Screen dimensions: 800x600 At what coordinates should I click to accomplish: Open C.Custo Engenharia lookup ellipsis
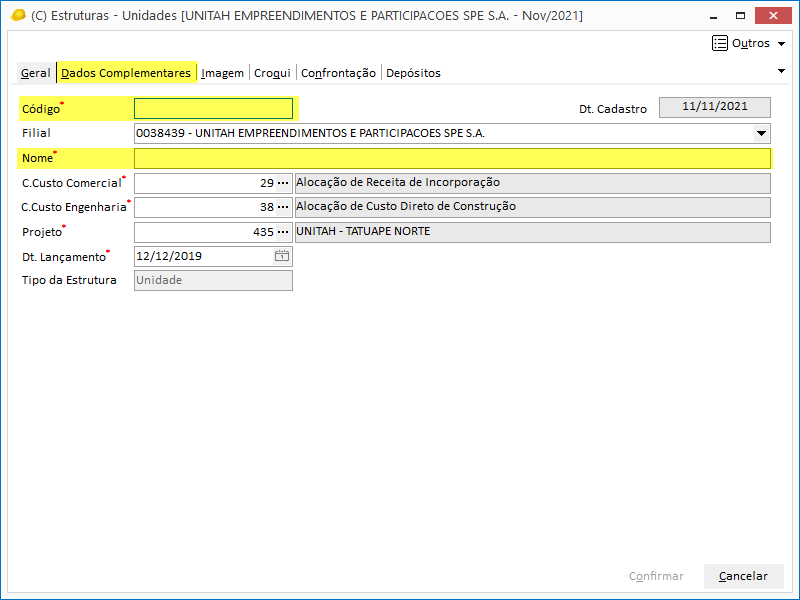coord(283,207)
